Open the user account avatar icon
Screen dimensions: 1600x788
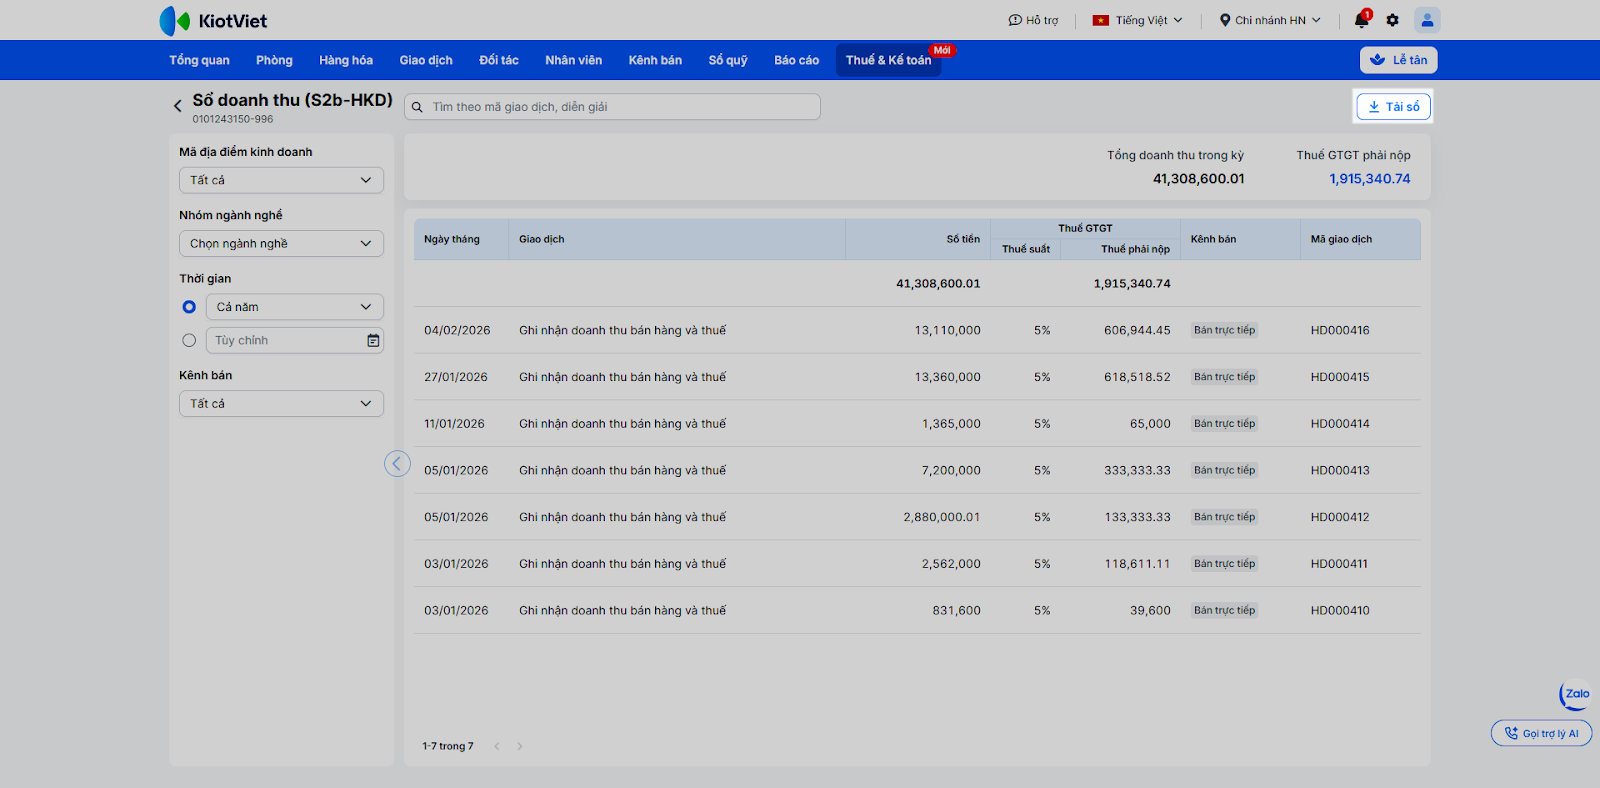tap(1427, 20)
